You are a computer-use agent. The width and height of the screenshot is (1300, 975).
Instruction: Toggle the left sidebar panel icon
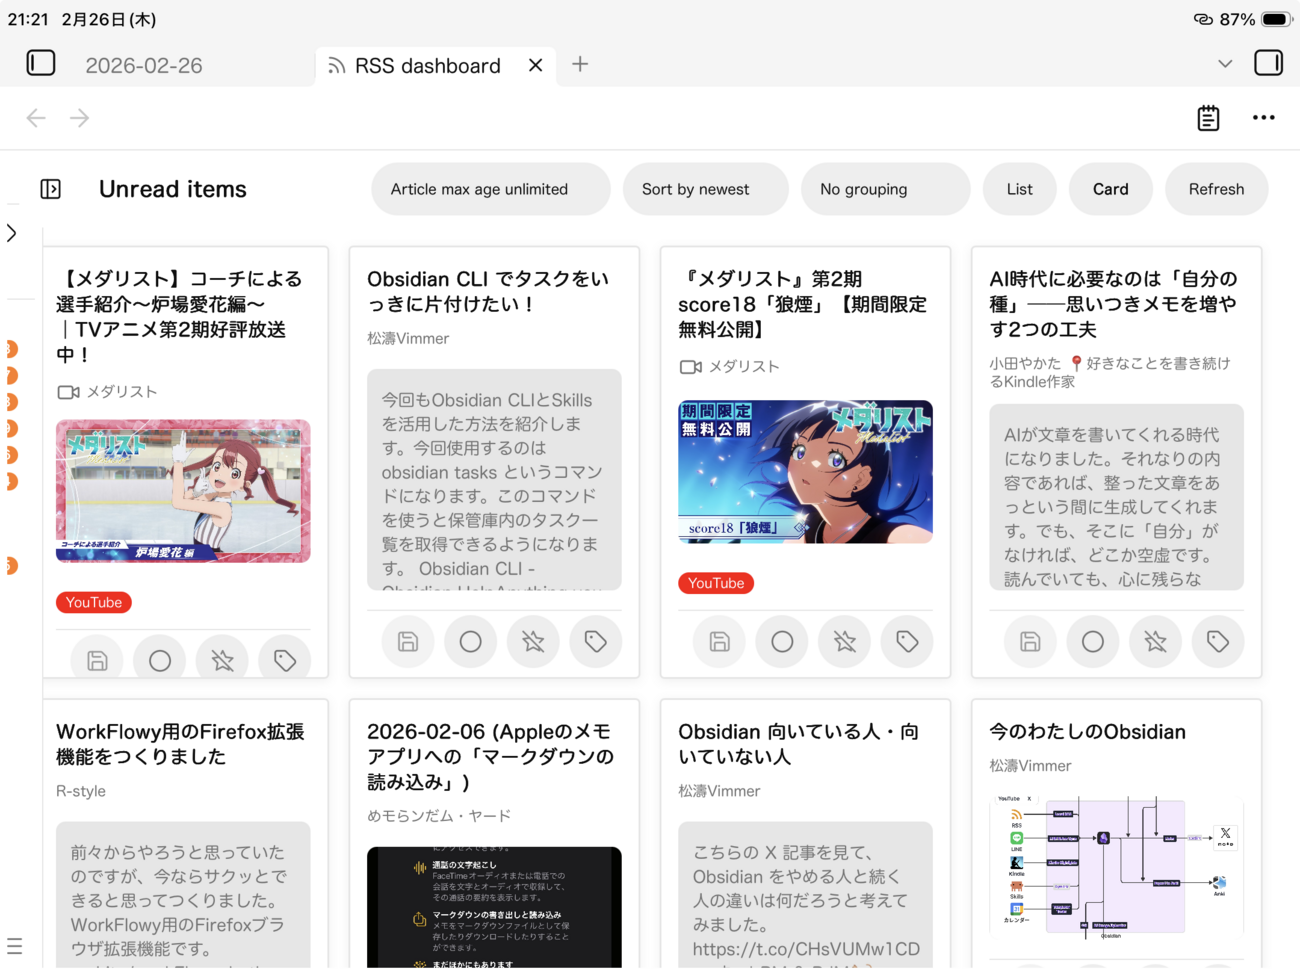(x=41, y=63)
